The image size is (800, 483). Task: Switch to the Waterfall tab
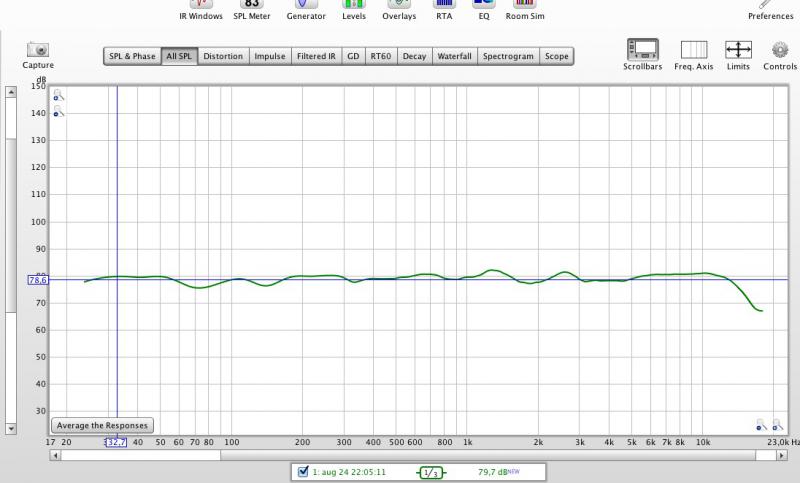(x=454, y=56)
